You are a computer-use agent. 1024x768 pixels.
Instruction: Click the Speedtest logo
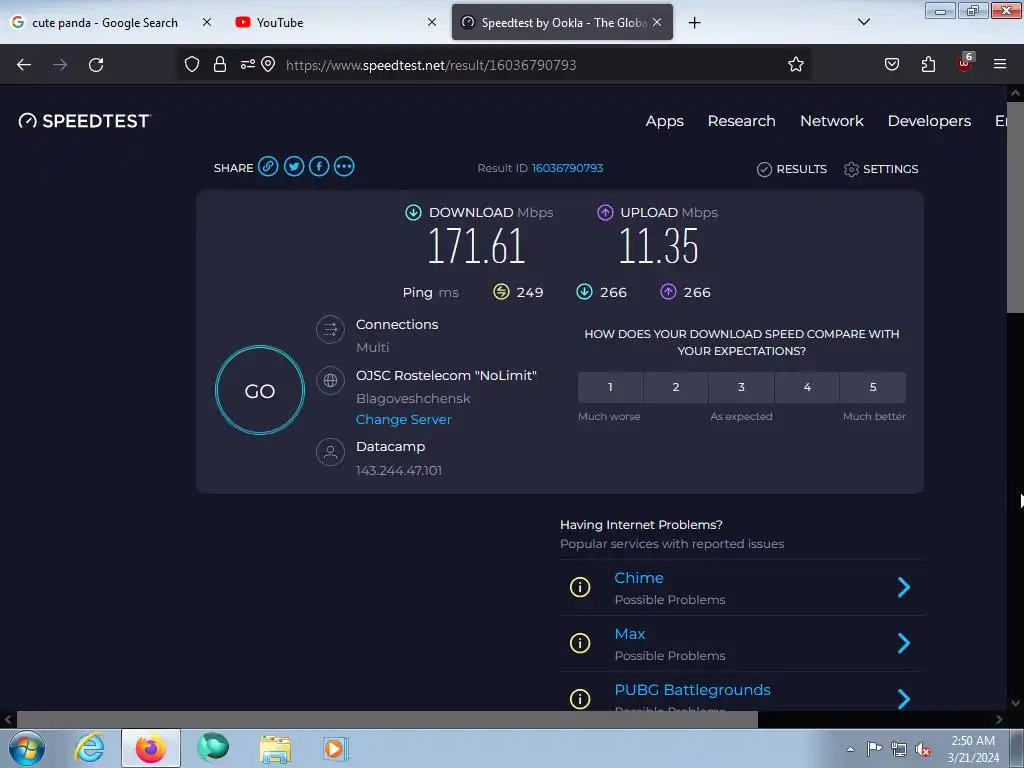tap(84, 121)
